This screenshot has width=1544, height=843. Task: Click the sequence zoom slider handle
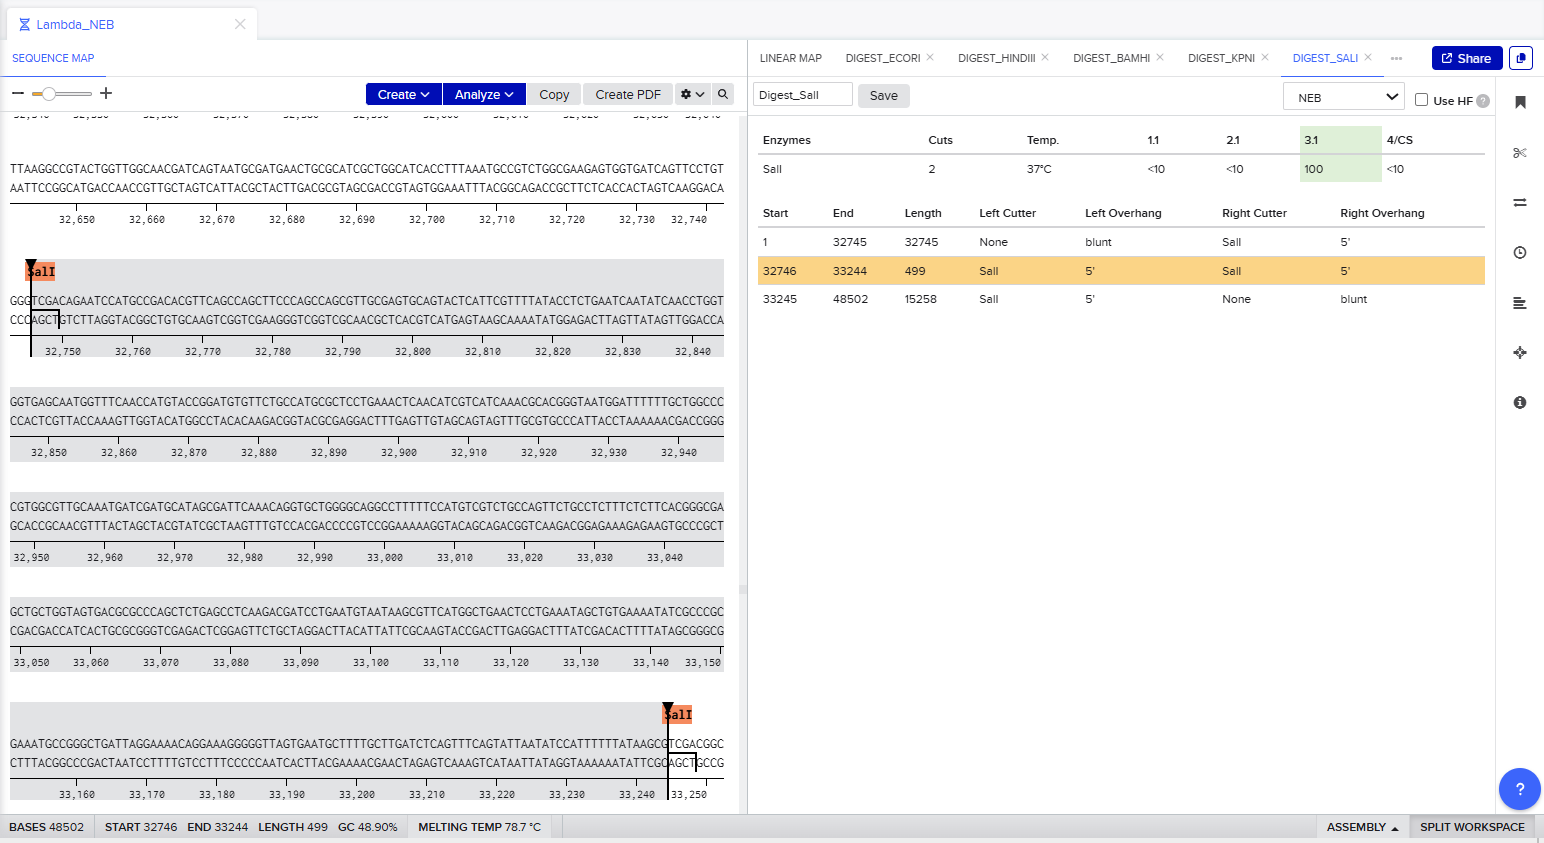(x=48, y=93)
